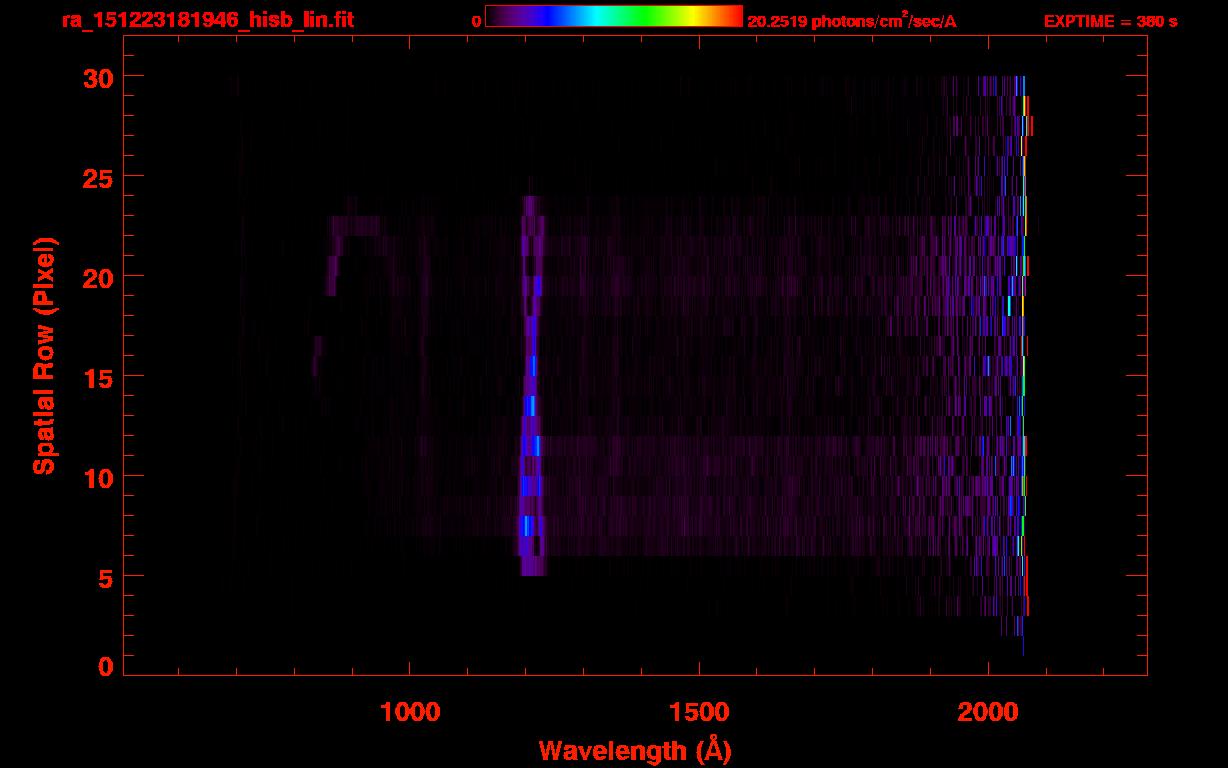Click the y-axis tick label 25
The height and width of the screenshot is (768, 1228).
[97, 177]
